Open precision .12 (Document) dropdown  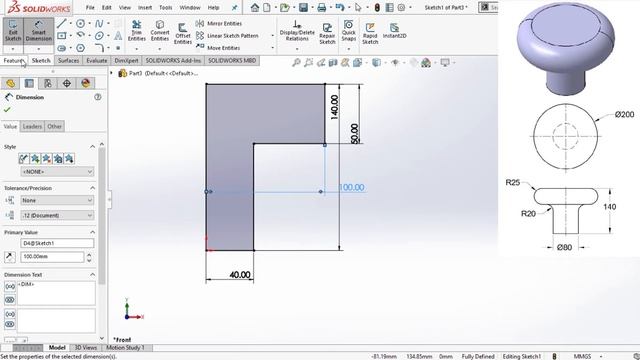57,216
